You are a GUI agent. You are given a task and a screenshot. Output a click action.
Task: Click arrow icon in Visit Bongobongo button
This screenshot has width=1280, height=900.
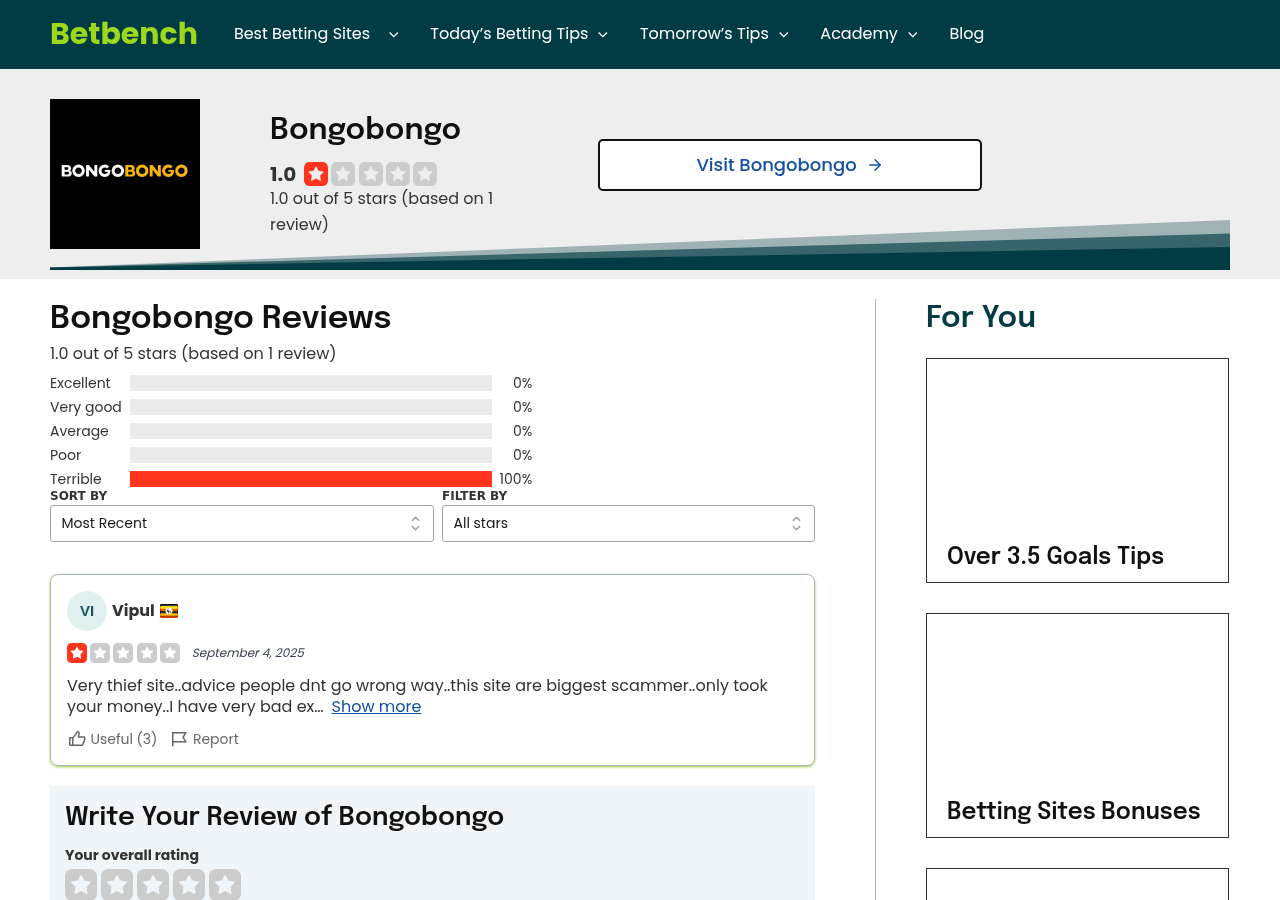click(875, 165)
